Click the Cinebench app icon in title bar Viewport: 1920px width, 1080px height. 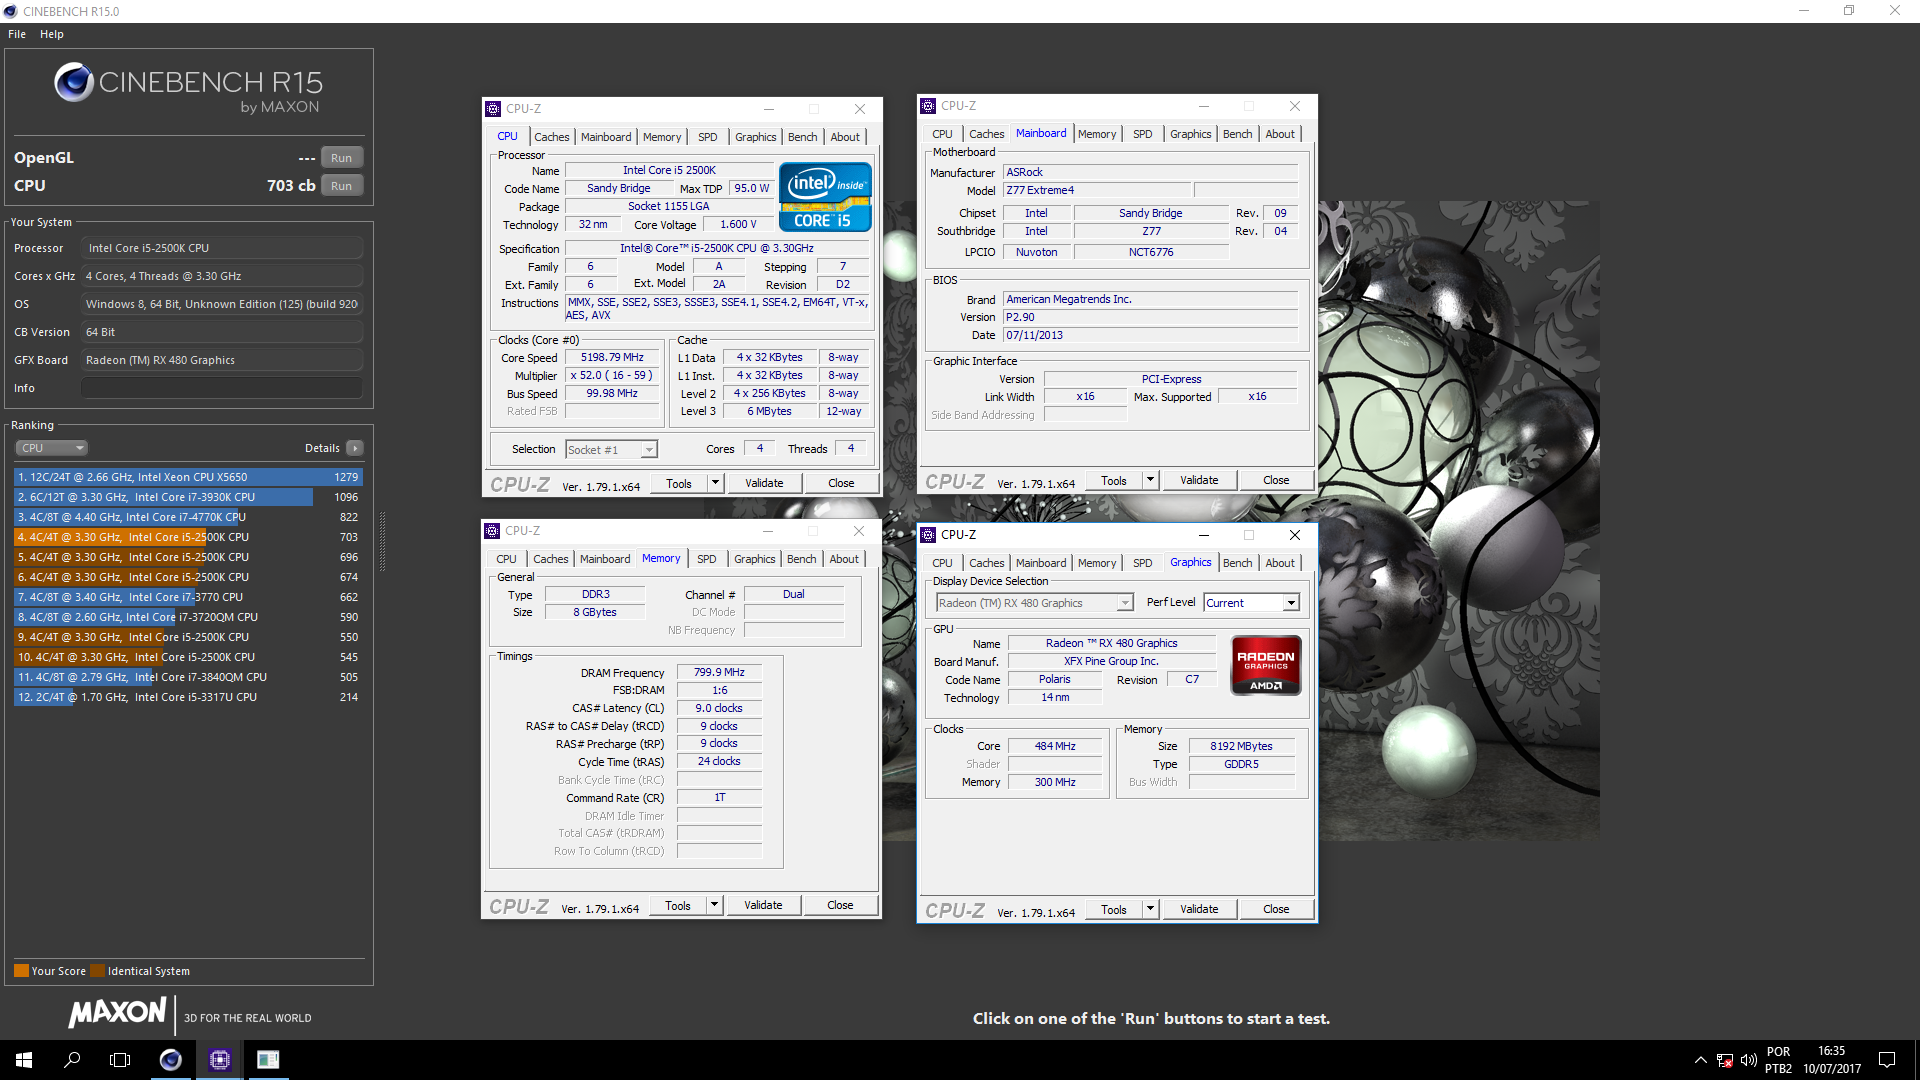coord(11,11)
